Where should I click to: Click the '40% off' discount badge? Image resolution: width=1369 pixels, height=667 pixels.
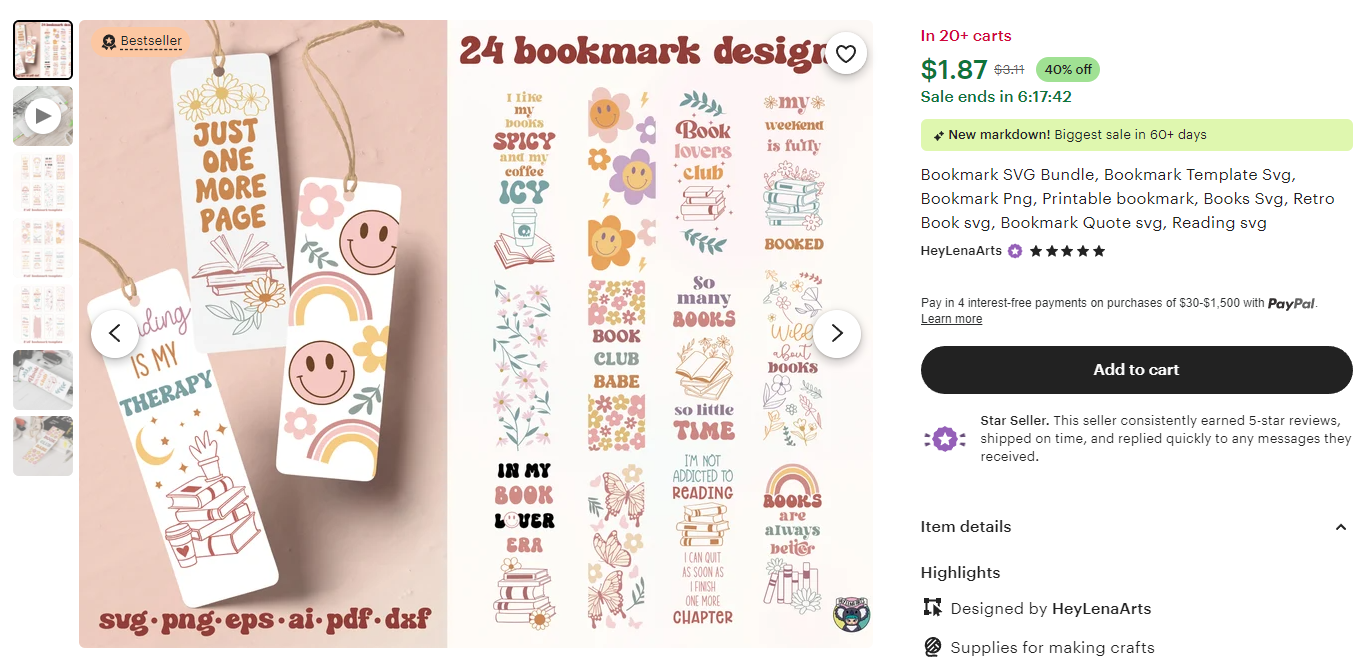1068,69
